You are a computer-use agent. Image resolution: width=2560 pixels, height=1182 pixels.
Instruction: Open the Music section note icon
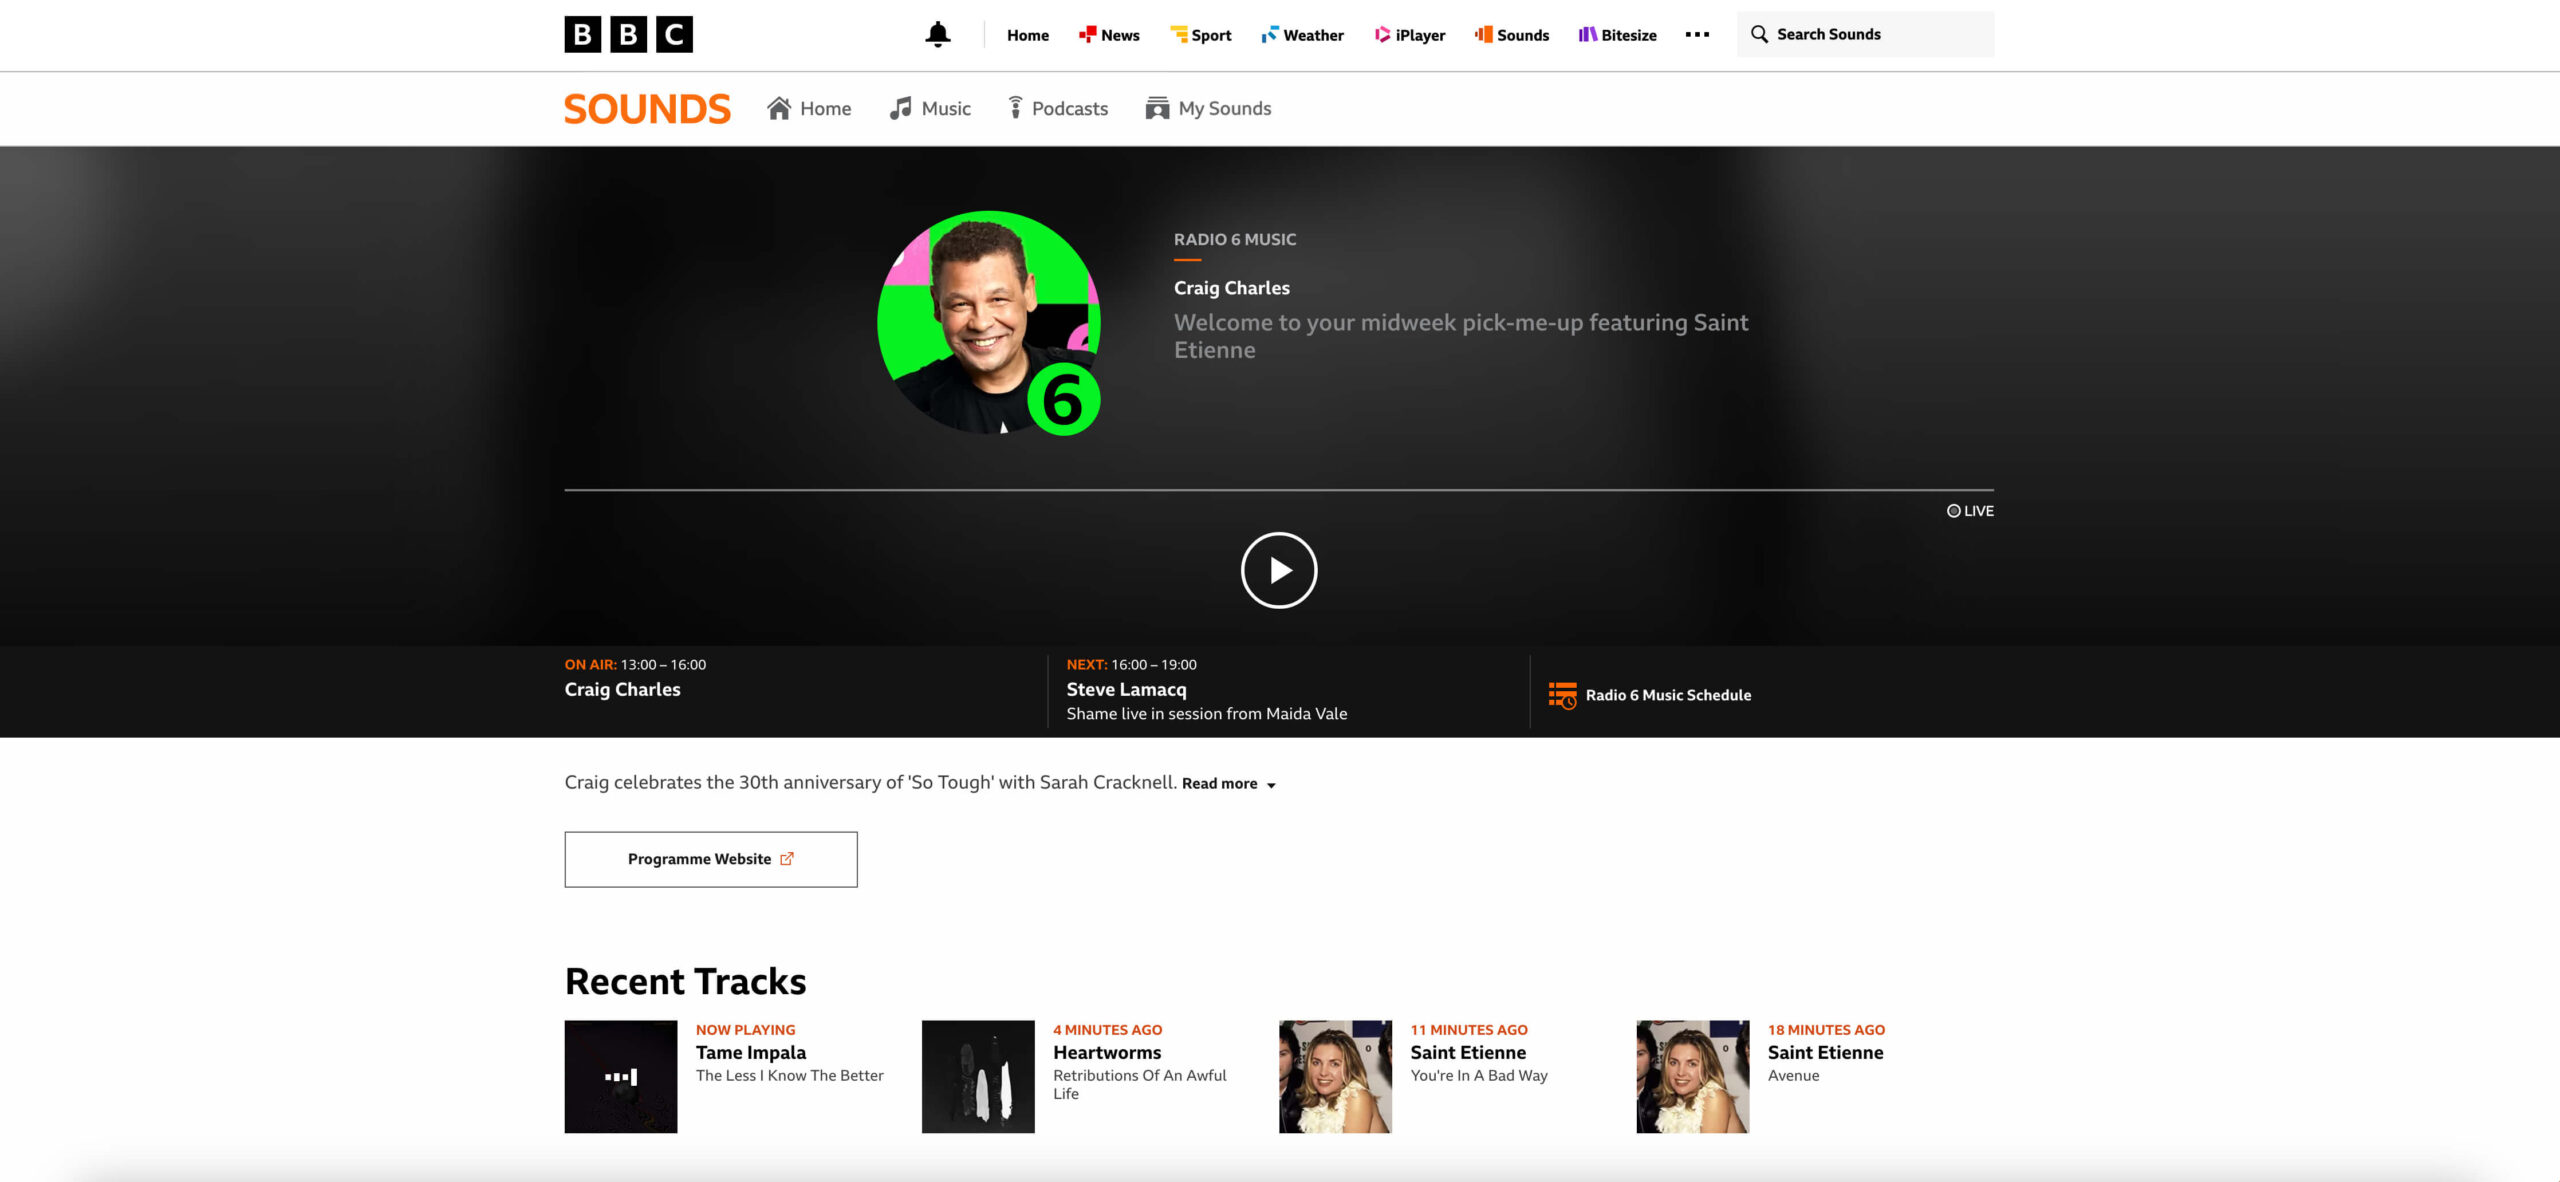tap(900, 108)
